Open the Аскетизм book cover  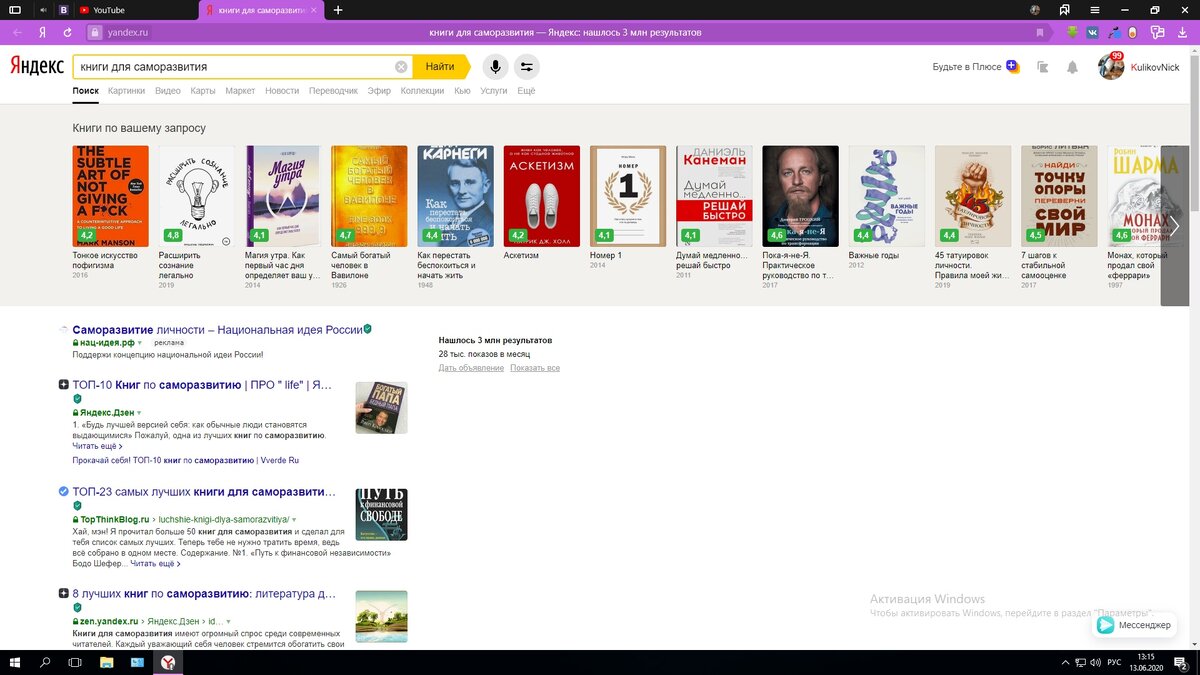pos(541,196)
